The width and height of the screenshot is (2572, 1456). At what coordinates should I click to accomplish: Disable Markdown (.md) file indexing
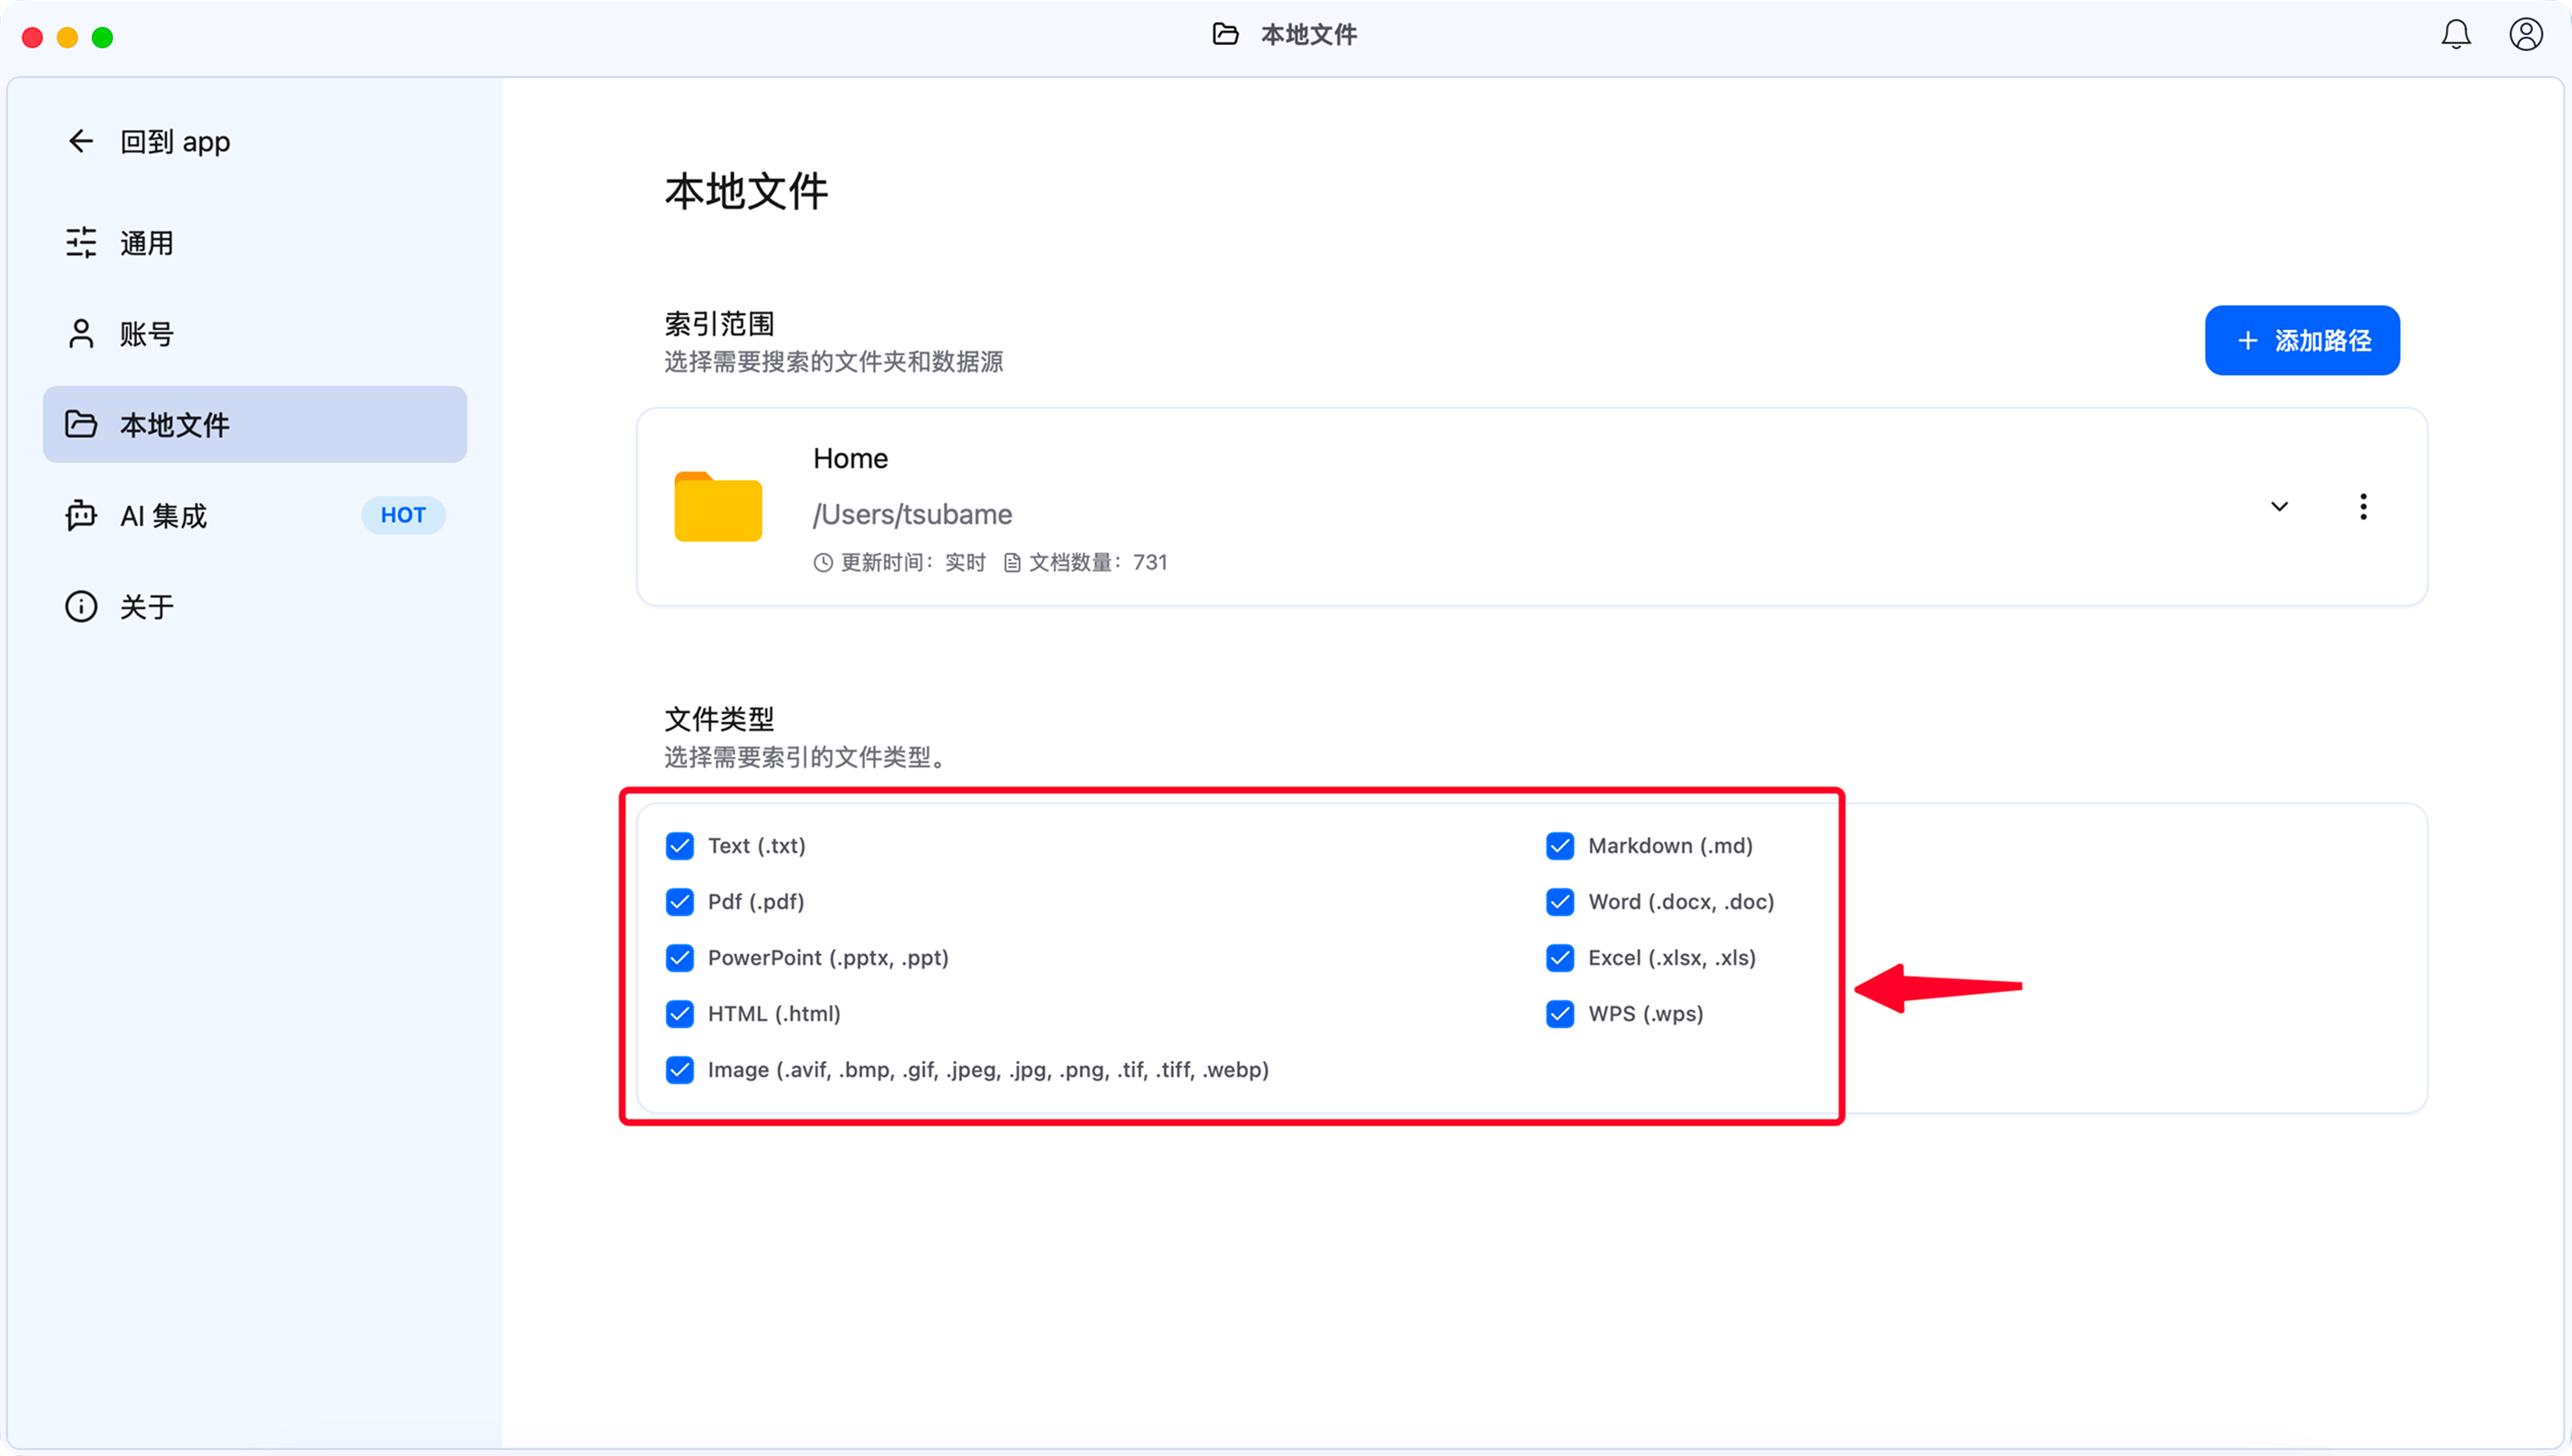pos(1560,846)
